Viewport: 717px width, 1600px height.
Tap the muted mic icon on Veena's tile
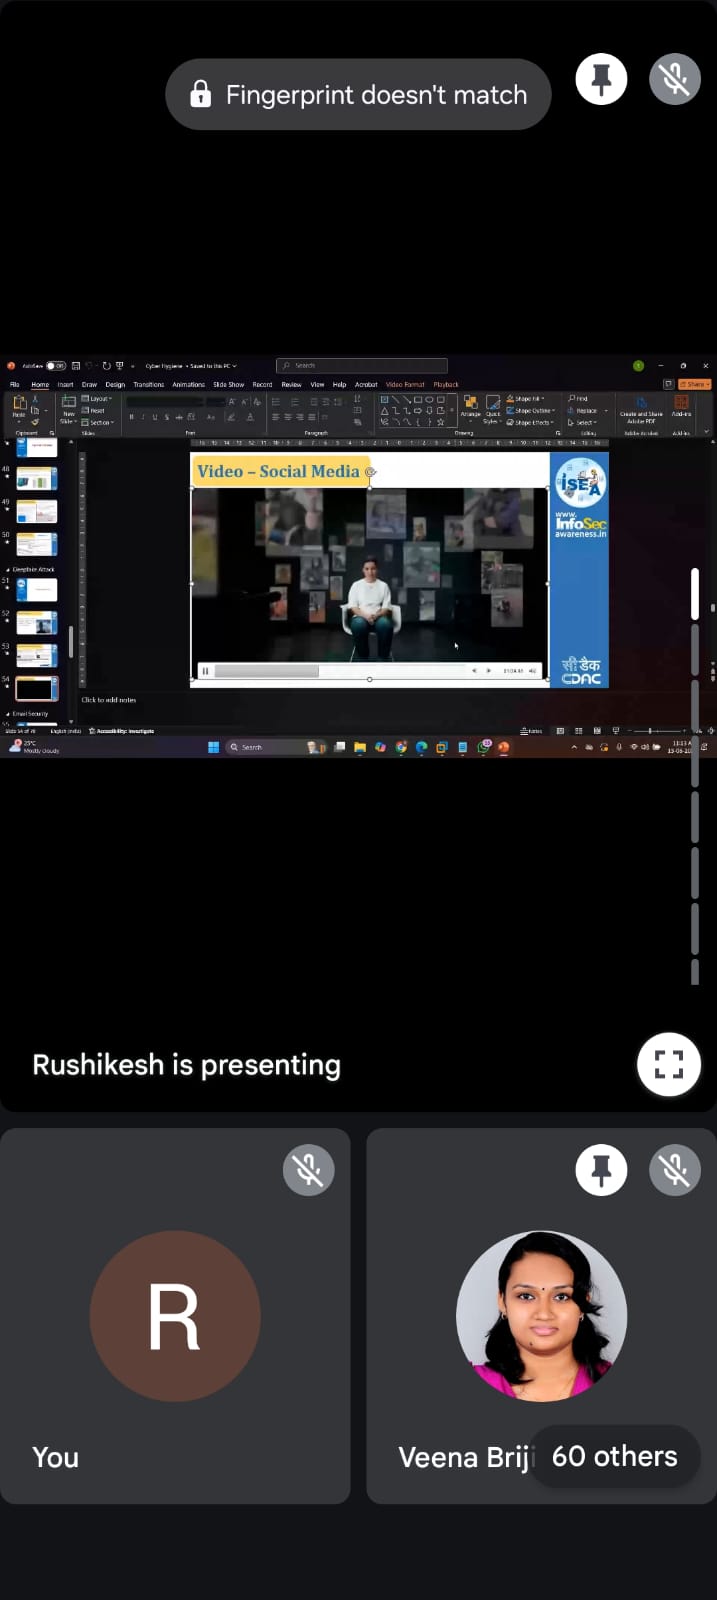pyautogui.click(x=674, y=1169)
